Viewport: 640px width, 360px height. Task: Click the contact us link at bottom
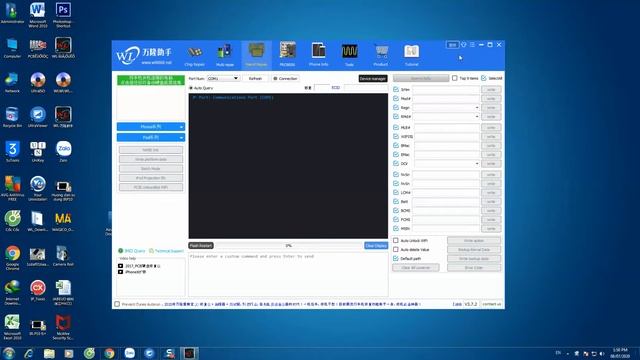(x=491, y=304)
